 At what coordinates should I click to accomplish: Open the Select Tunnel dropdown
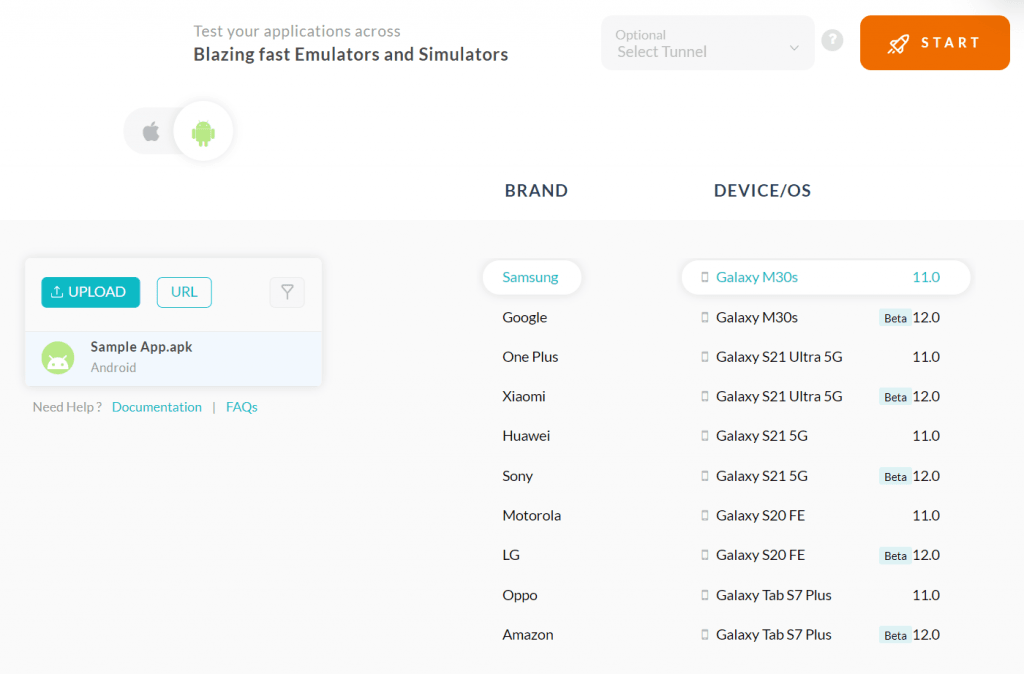pyautogui.click(x=707, y=43)
